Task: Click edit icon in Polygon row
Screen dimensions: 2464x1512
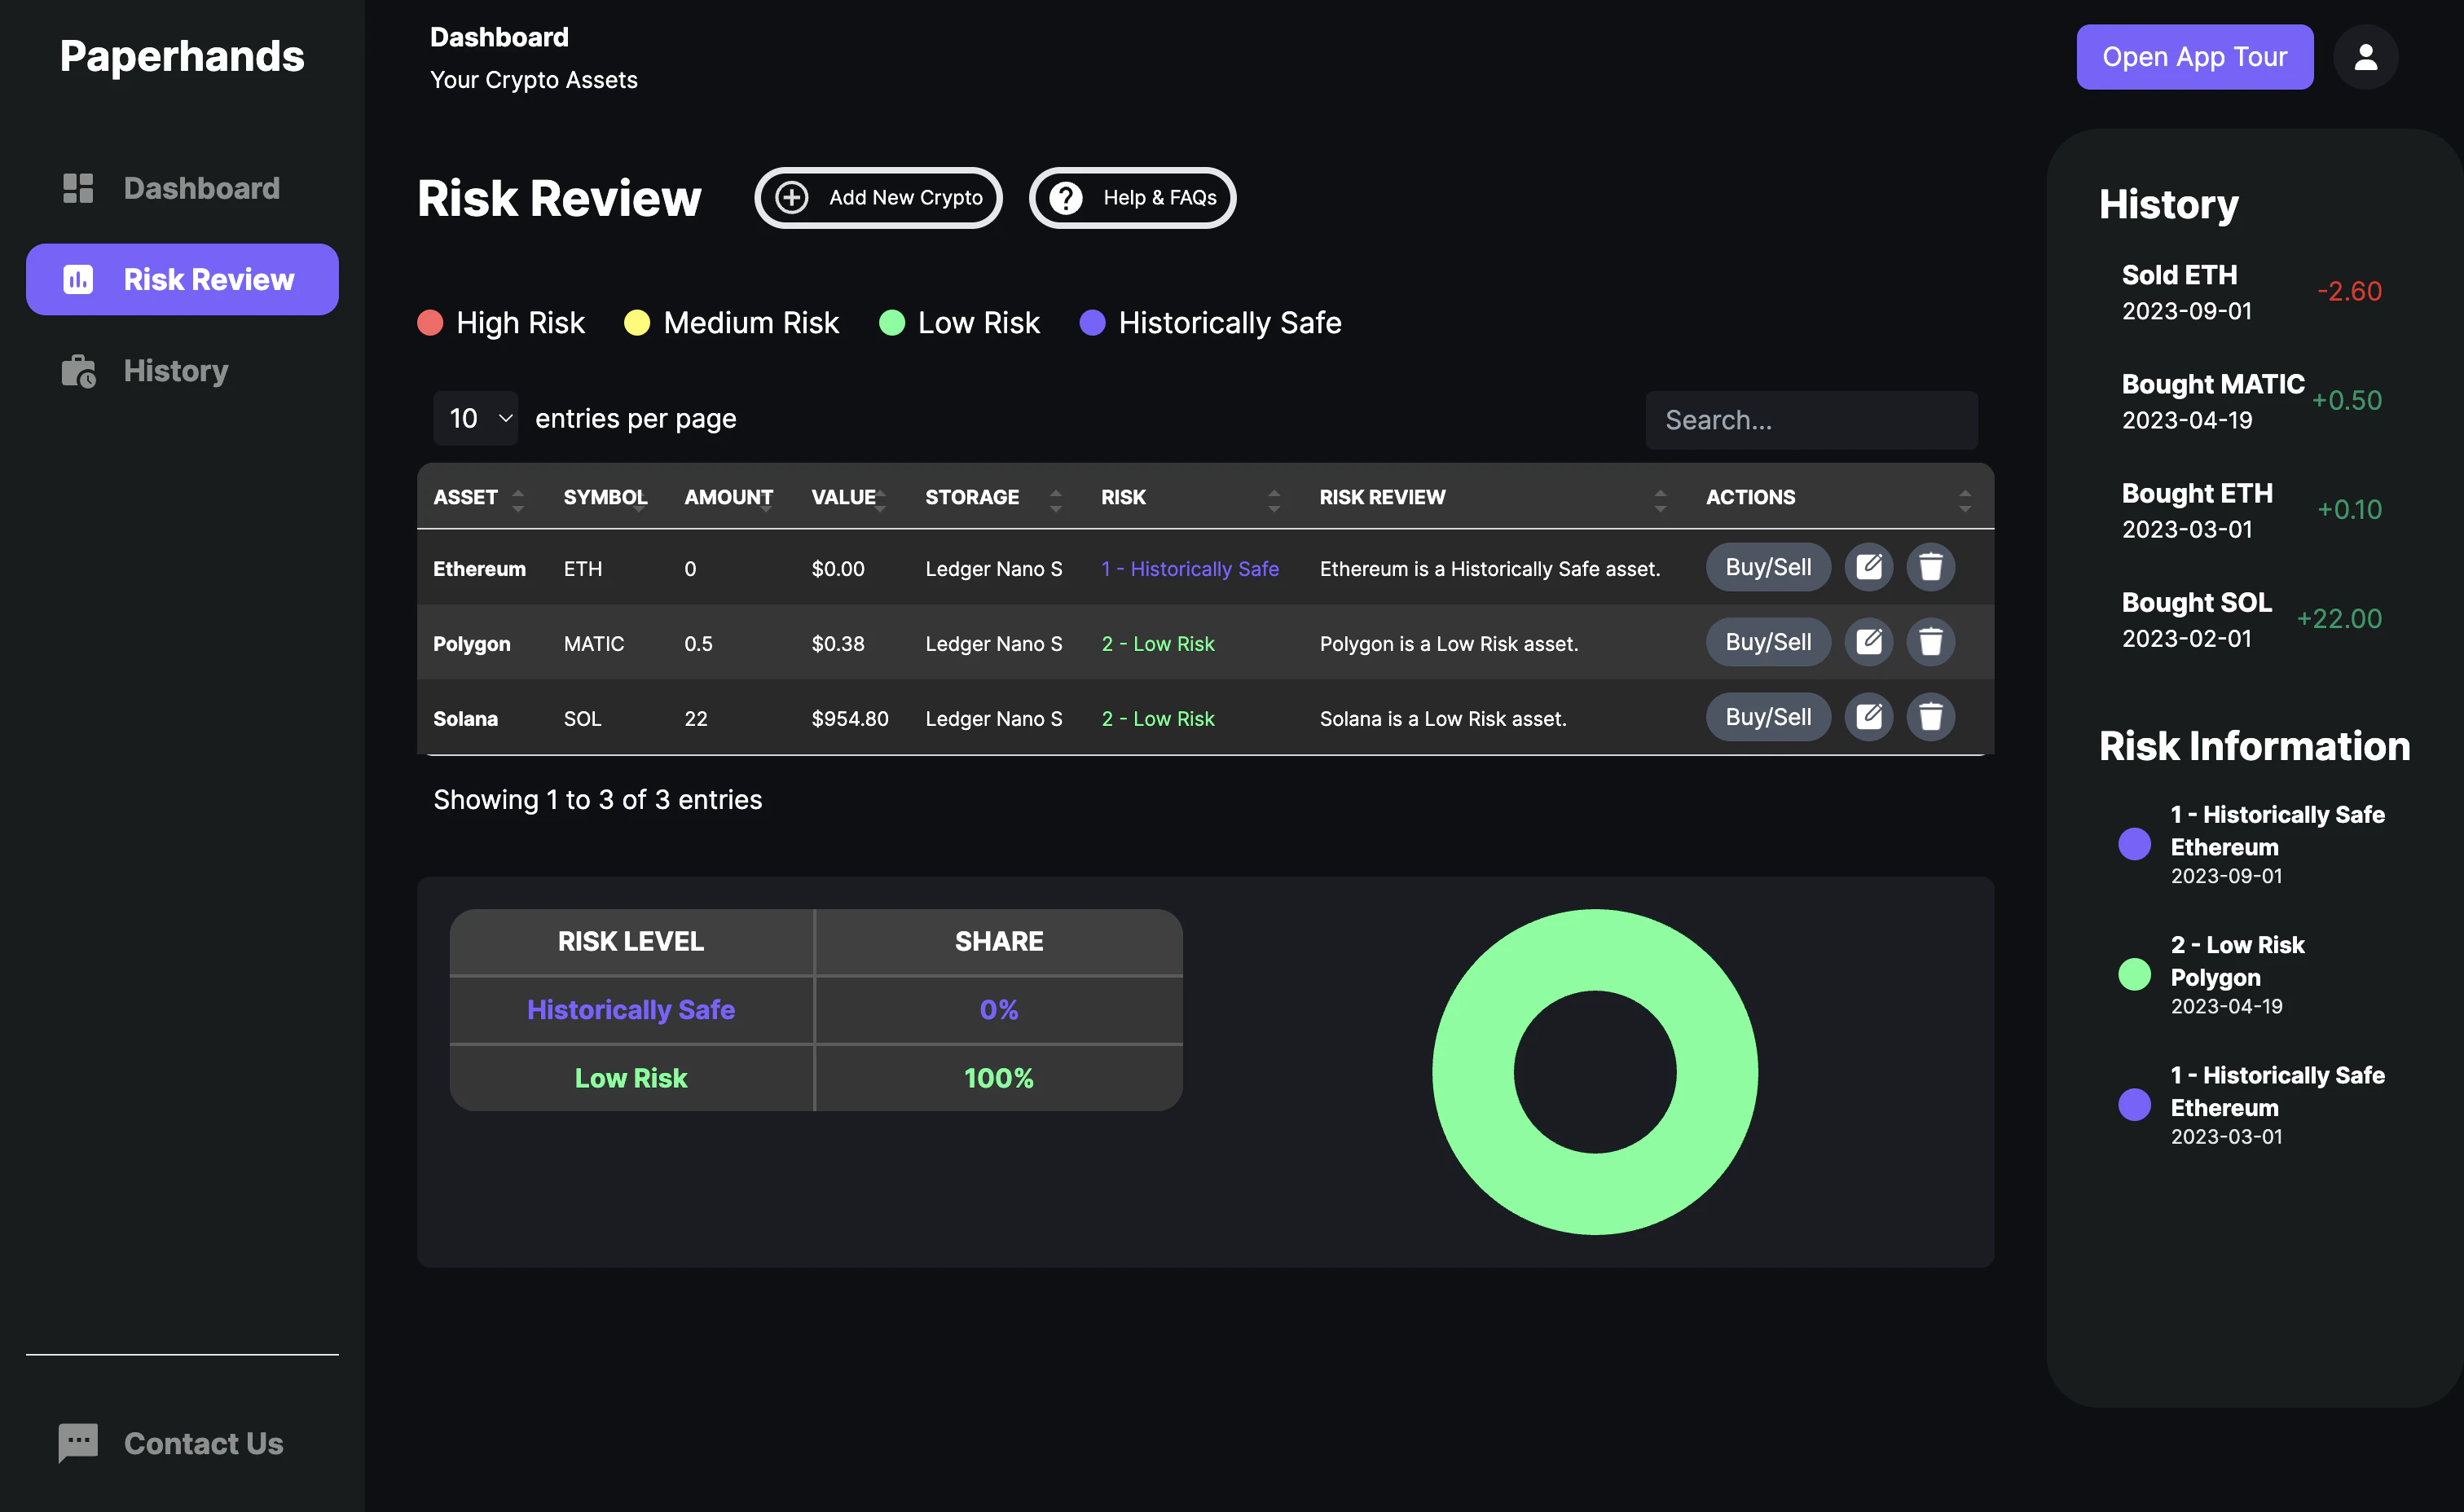Action: tap(1868, 642)
